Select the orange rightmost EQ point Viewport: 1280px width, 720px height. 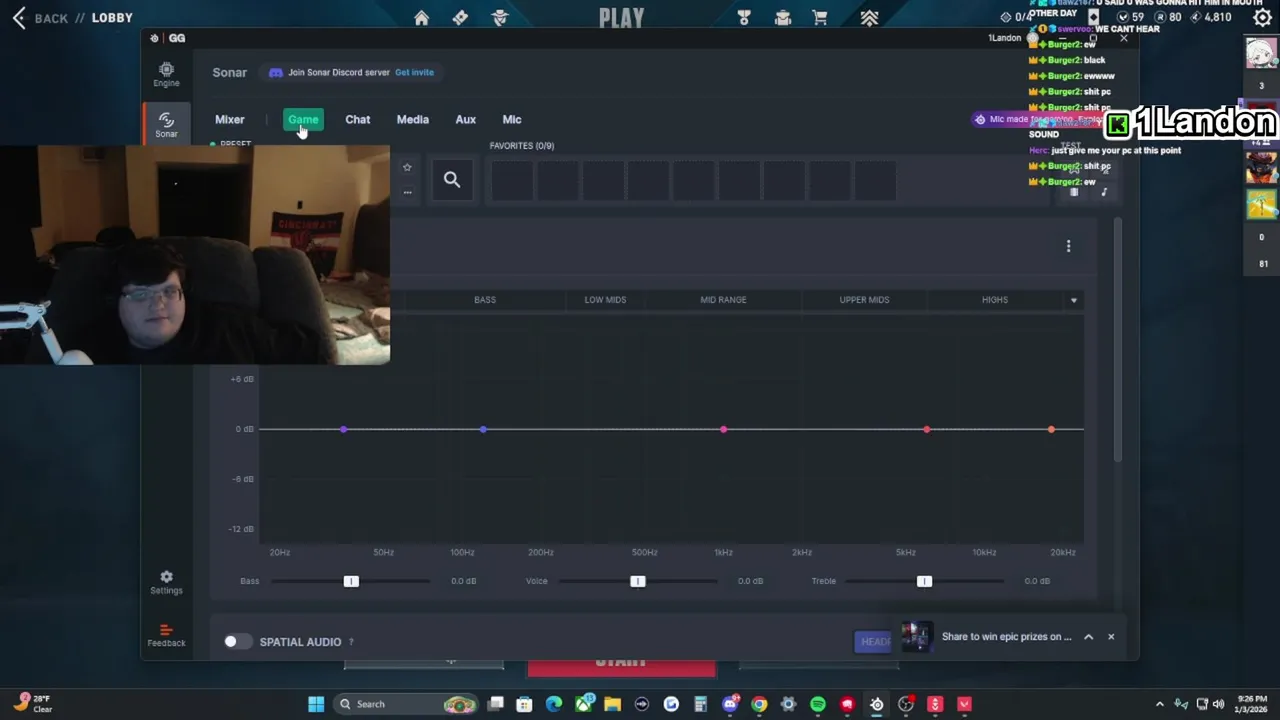click(1051, 429)
